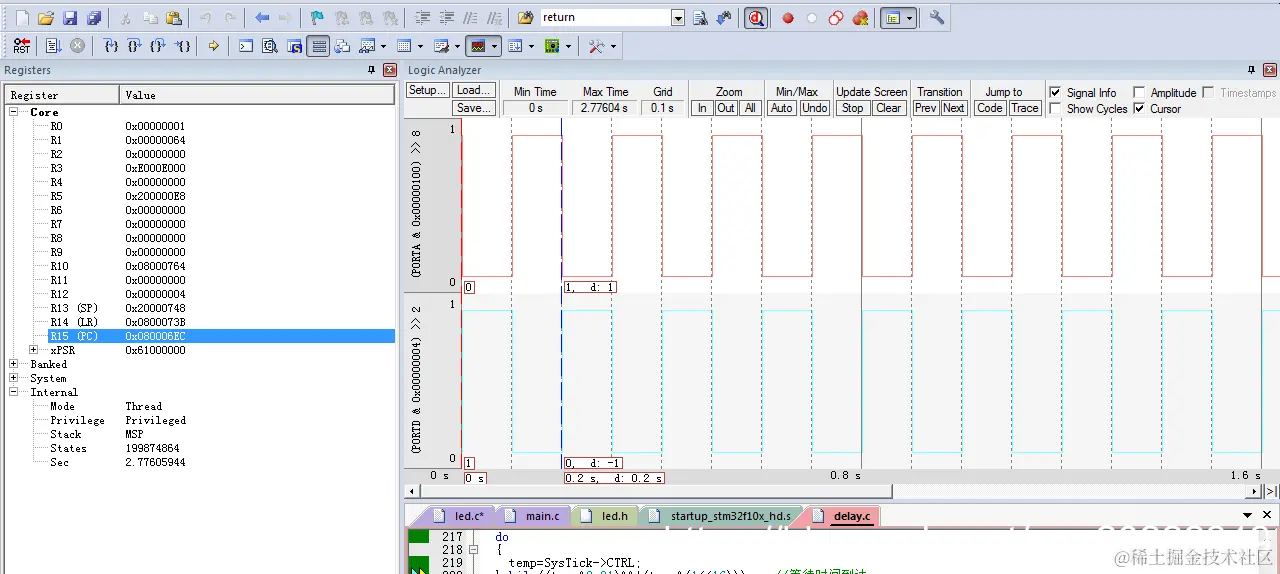This screenshot has width=1280, height=574.
Task: Step over the current line
Action: pyautogui.click(x=135, y=46)
